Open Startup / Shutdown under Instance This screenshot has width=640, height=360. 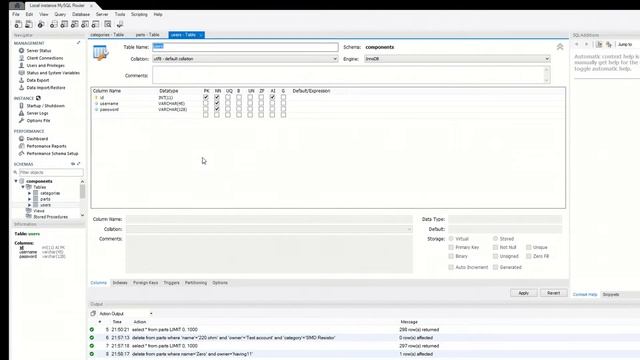pos(45,106)
